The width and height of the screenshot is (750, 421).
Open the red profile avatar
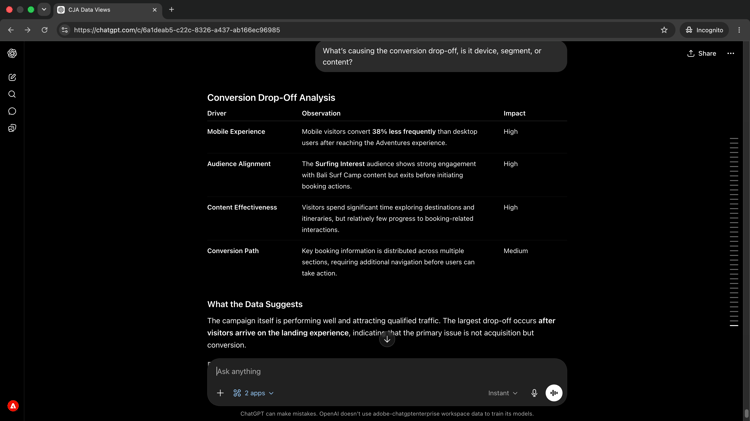tap(13, 406)
